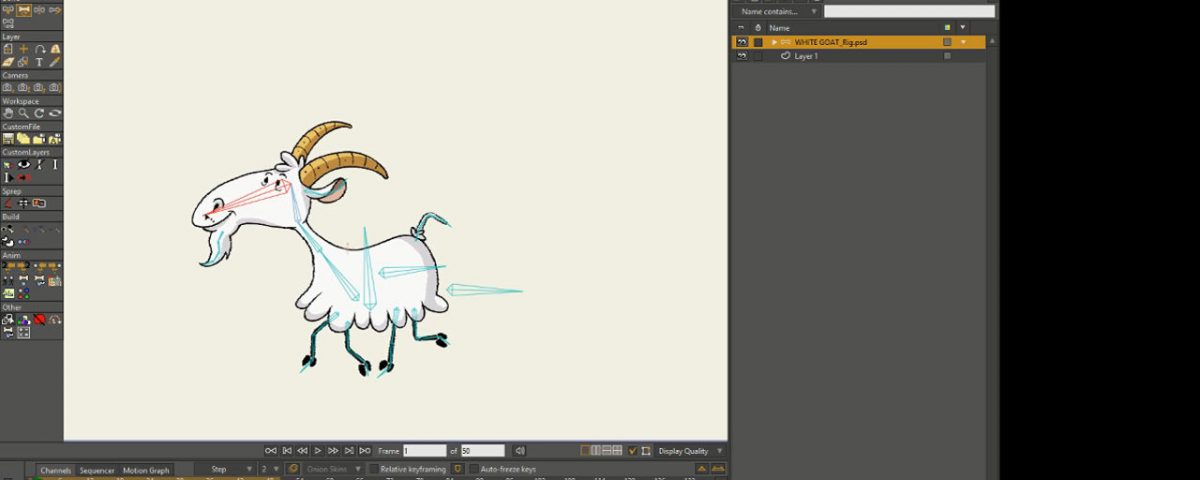The image size is (1200, 480).
Task: Click the last camera tool under Camera
Action: 55,87
